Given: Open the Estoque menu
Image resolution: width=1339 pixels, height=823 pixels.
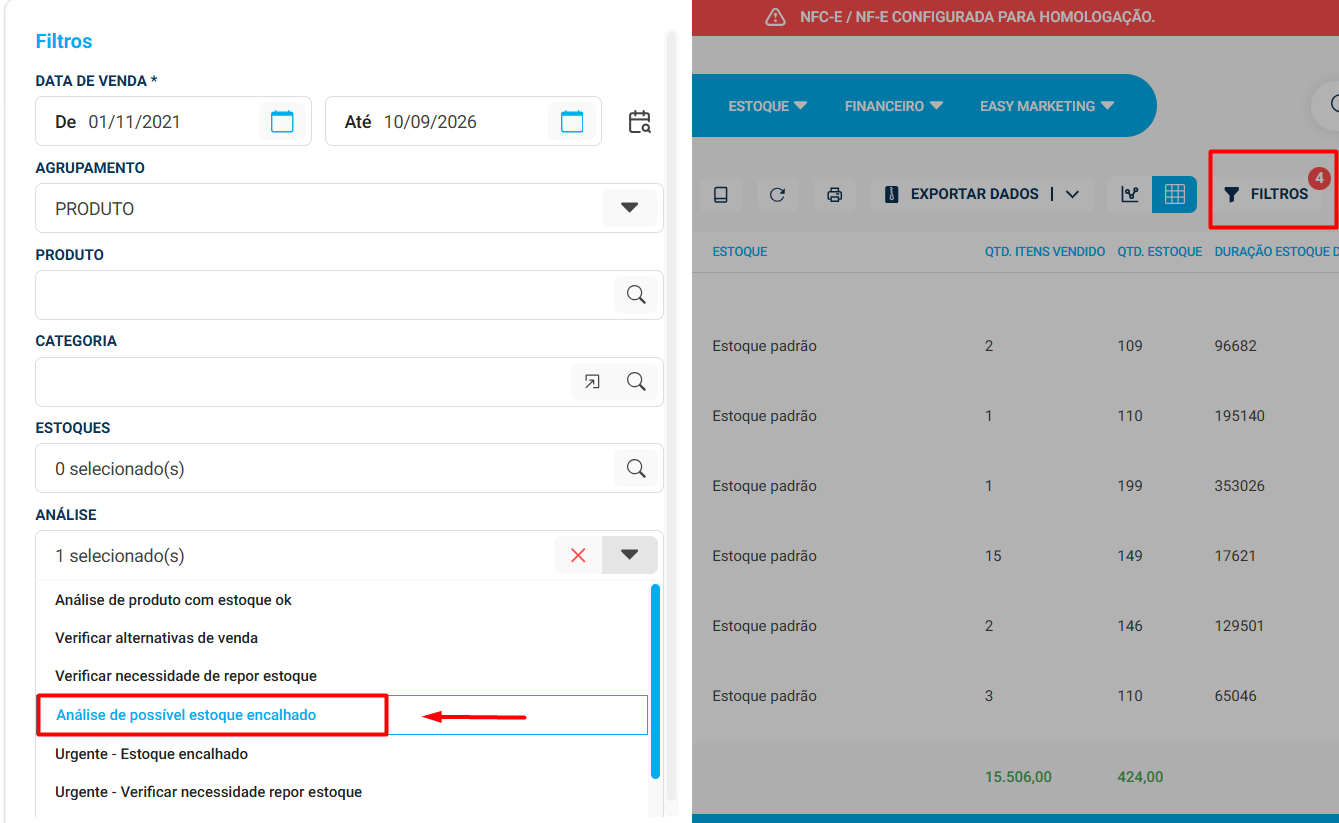Looking at the screenshot, I should 768,106.
